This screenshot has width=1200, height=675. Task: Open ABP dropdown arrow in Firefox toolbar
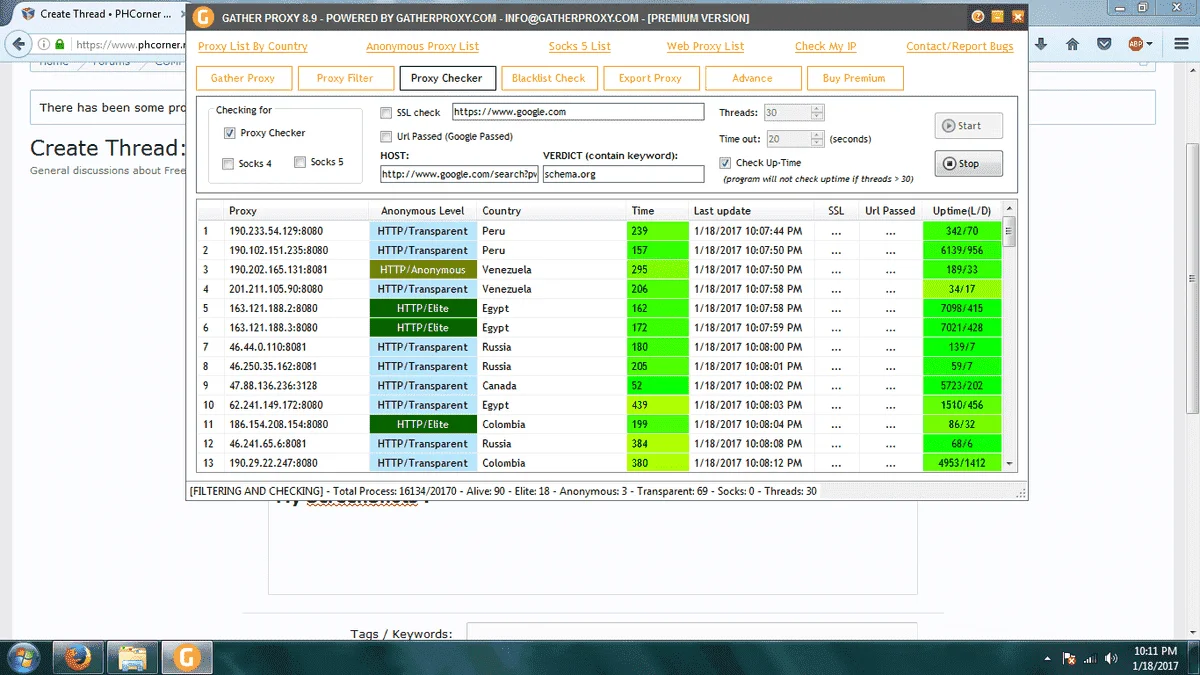point(1150,44)
